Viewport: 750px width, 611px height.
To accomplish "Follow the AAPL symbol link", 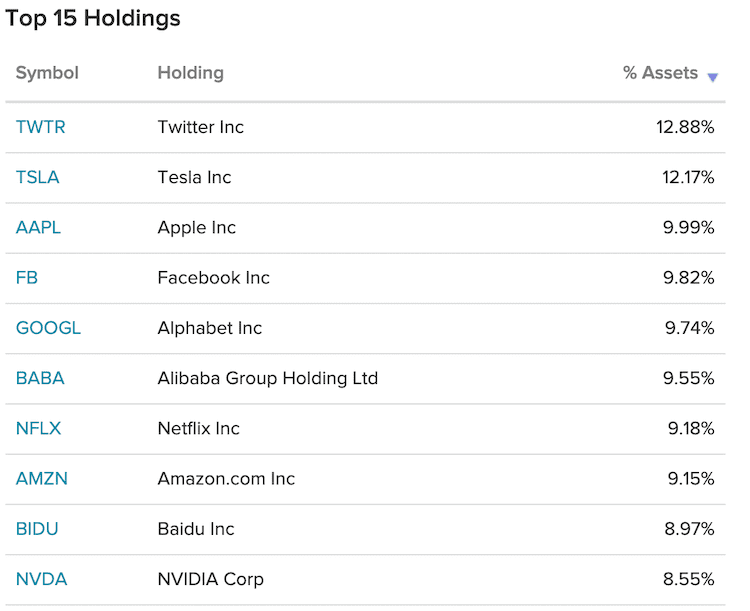I will click(38, 227).
